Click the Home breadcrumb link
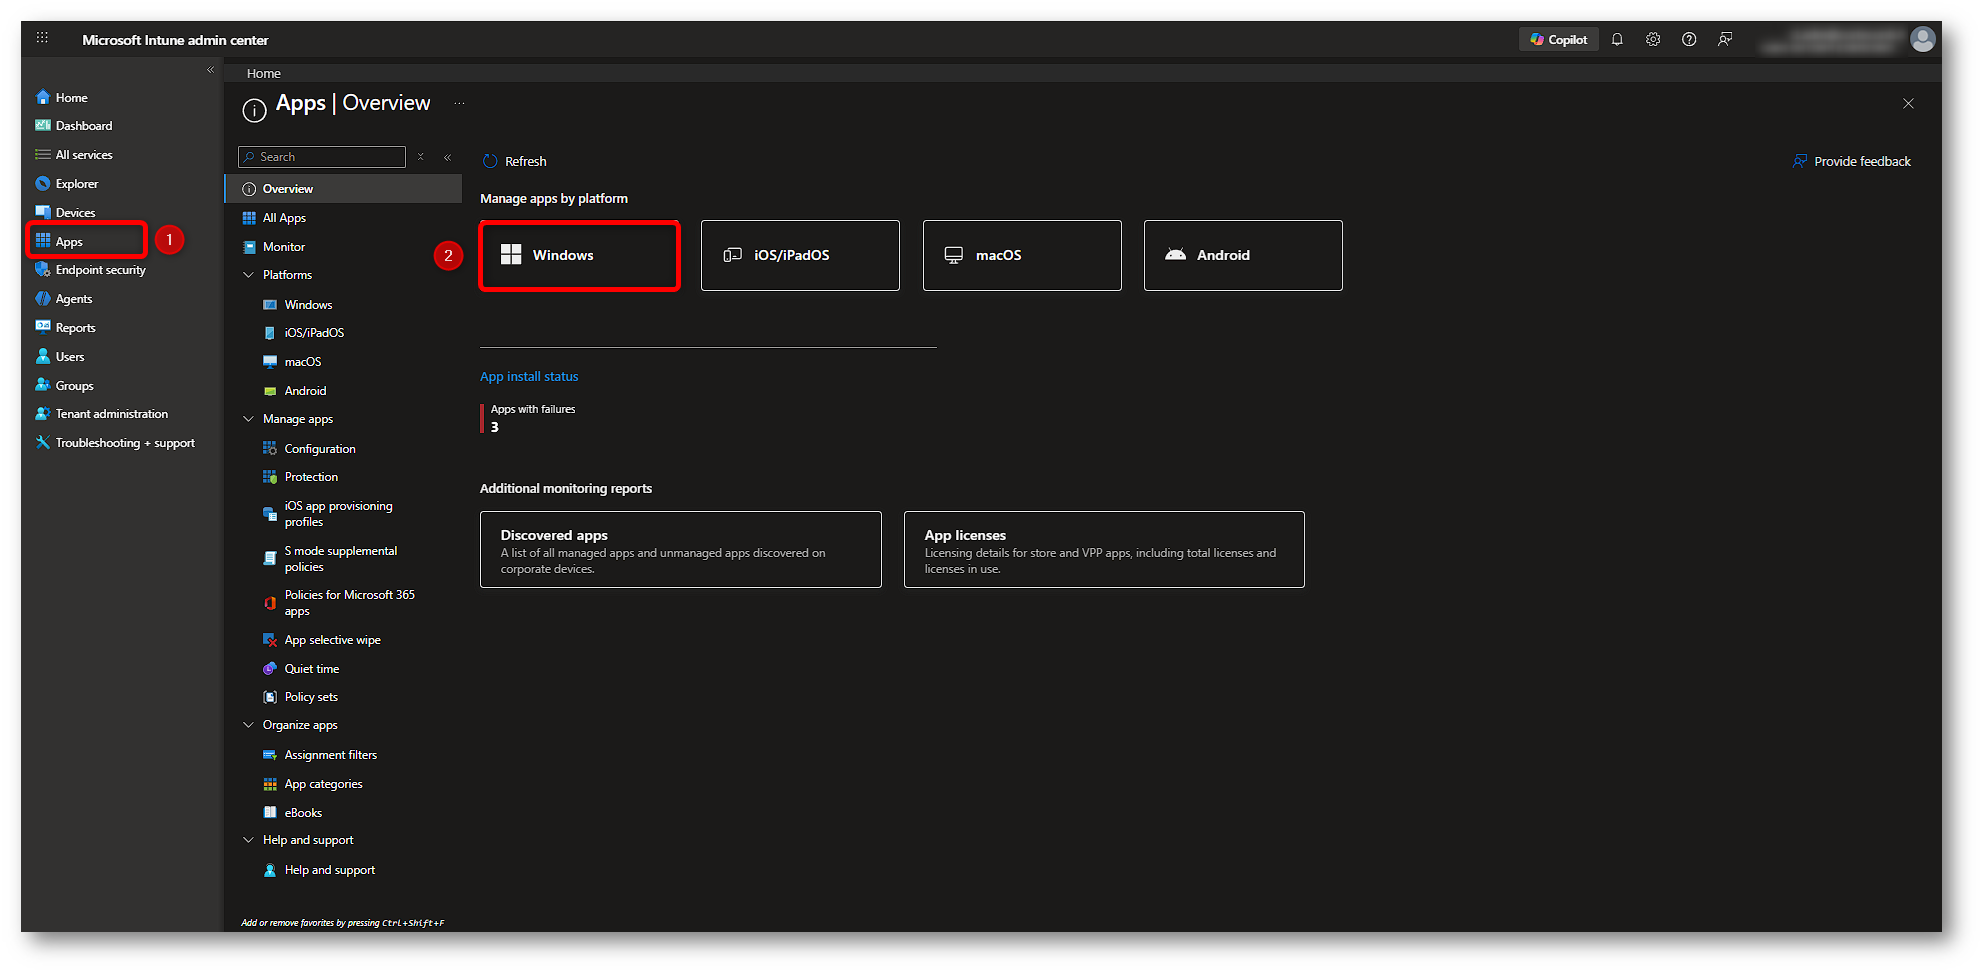Screen dimensions: 1984x974 tap(264, 74)
